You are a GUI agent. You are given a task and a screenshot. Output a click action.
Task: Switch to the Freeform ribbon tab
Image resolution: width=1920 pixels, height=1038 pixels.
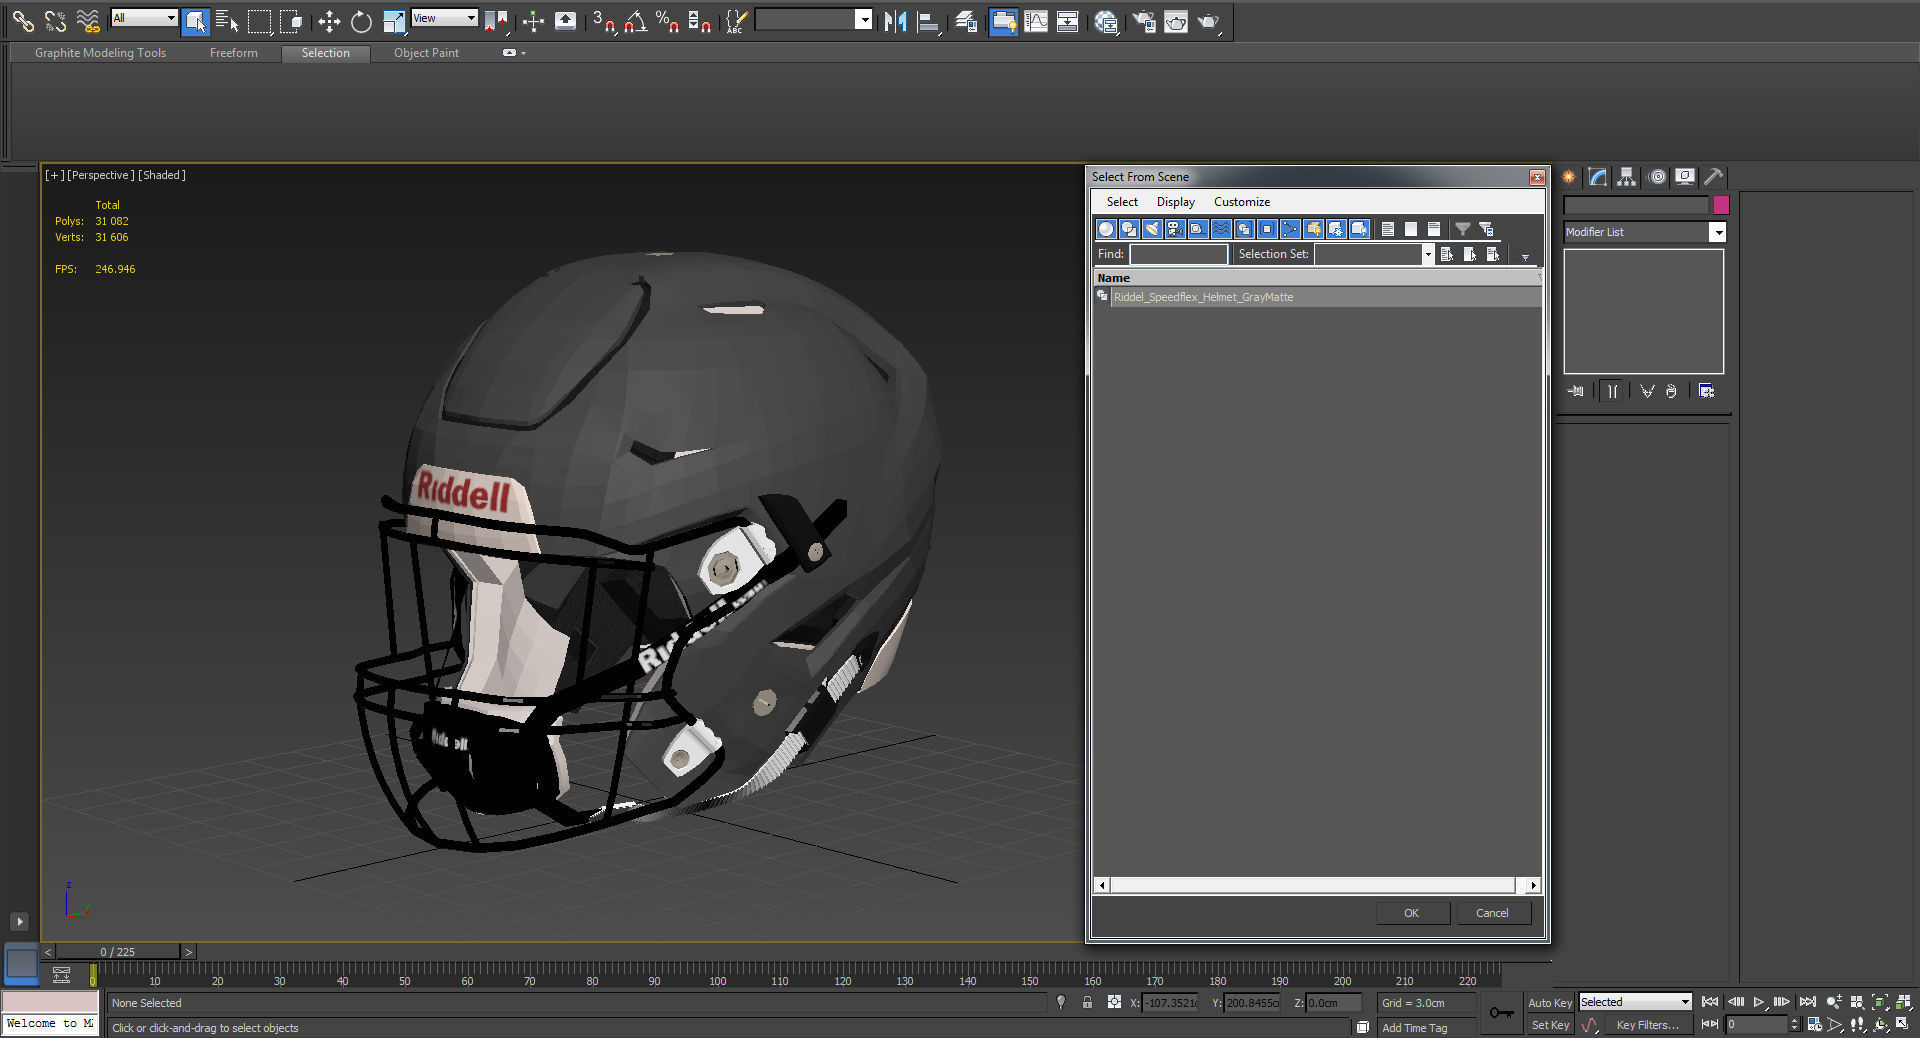233,53
